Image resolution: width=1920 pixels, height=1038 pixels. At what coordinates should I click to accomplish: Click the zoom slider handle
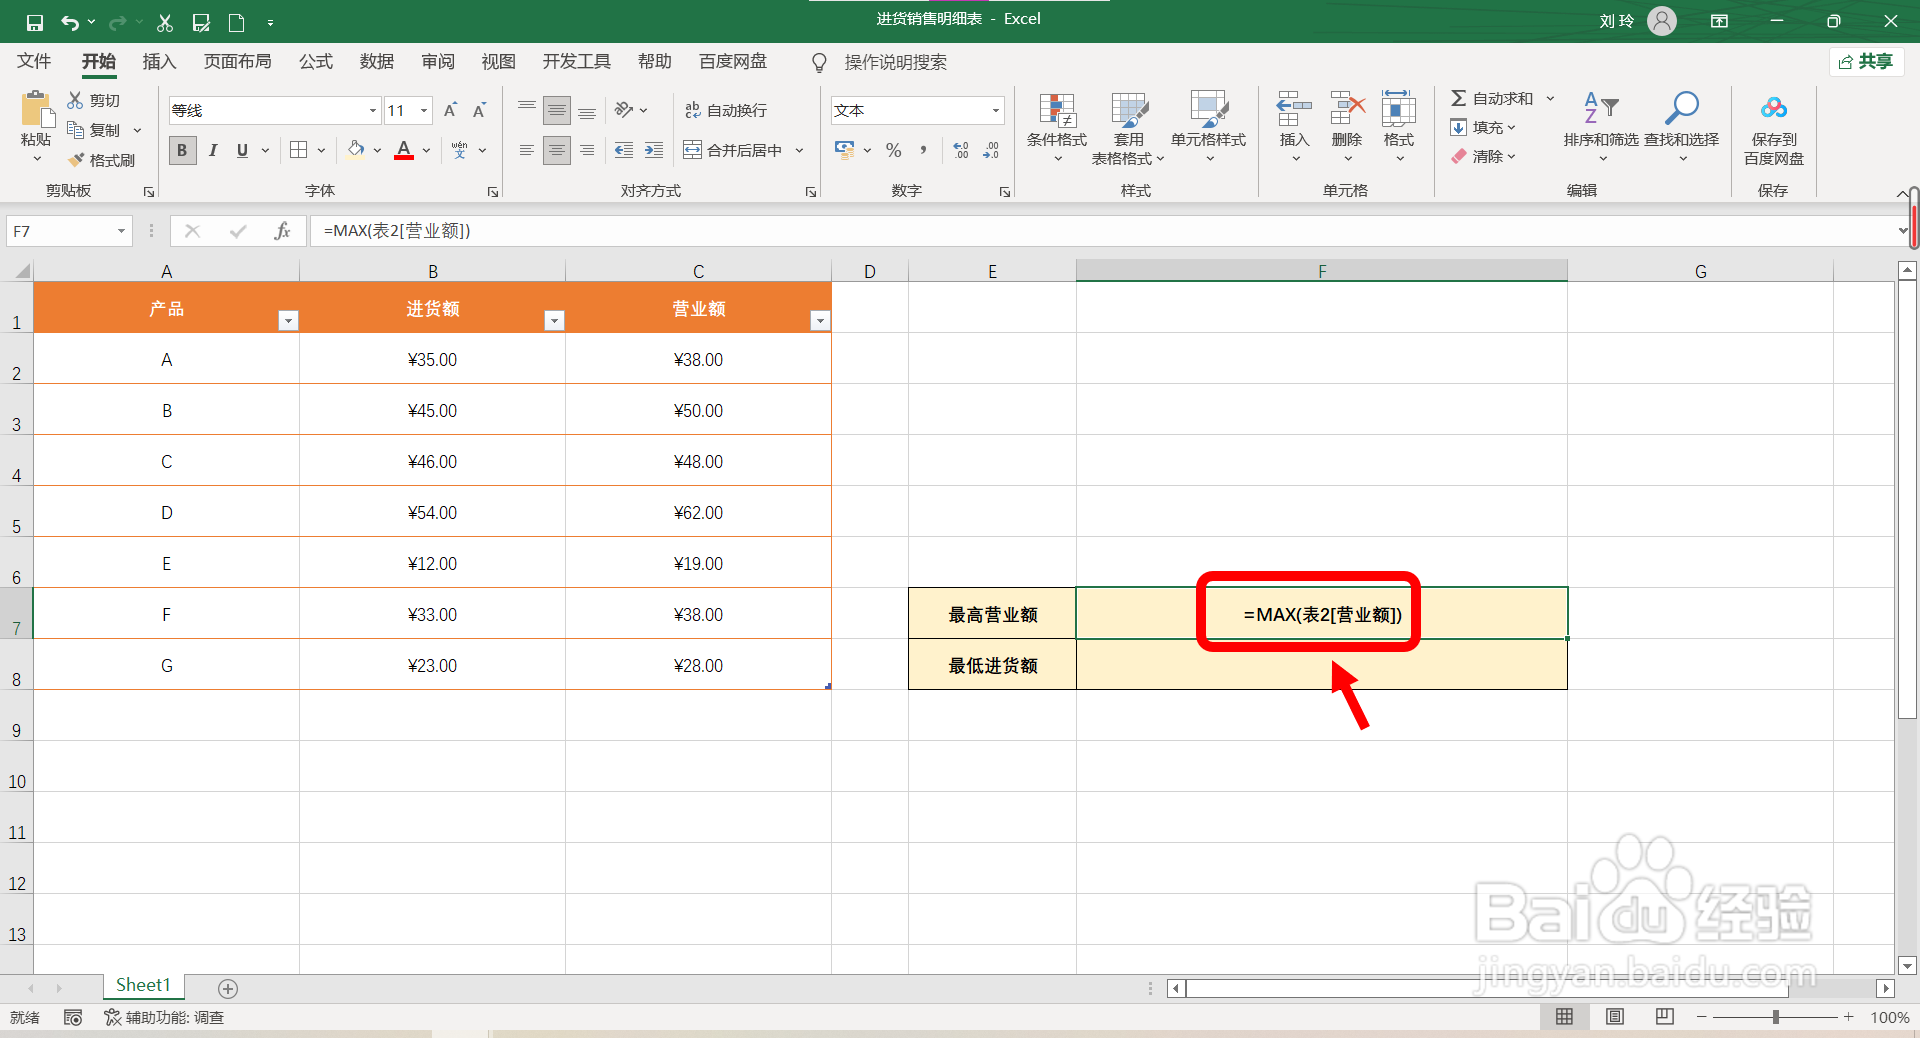pyautogui.click(x=1776, y=1017)
